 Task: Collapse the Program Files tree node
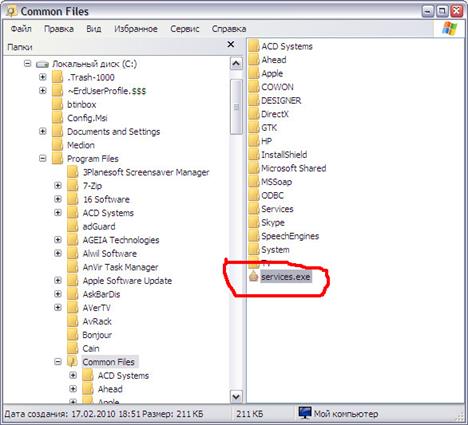coord(42,158)
